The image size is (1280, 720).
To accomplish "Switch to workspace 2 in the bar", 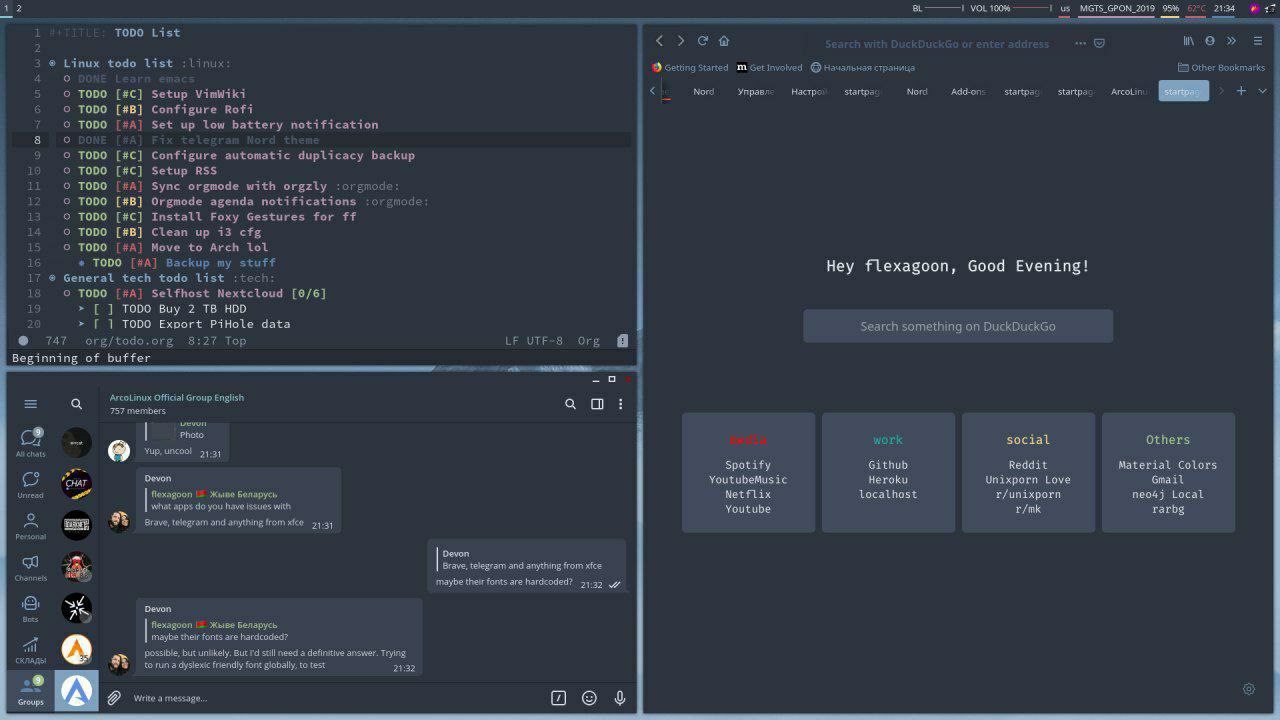I will tap(19, 8).
